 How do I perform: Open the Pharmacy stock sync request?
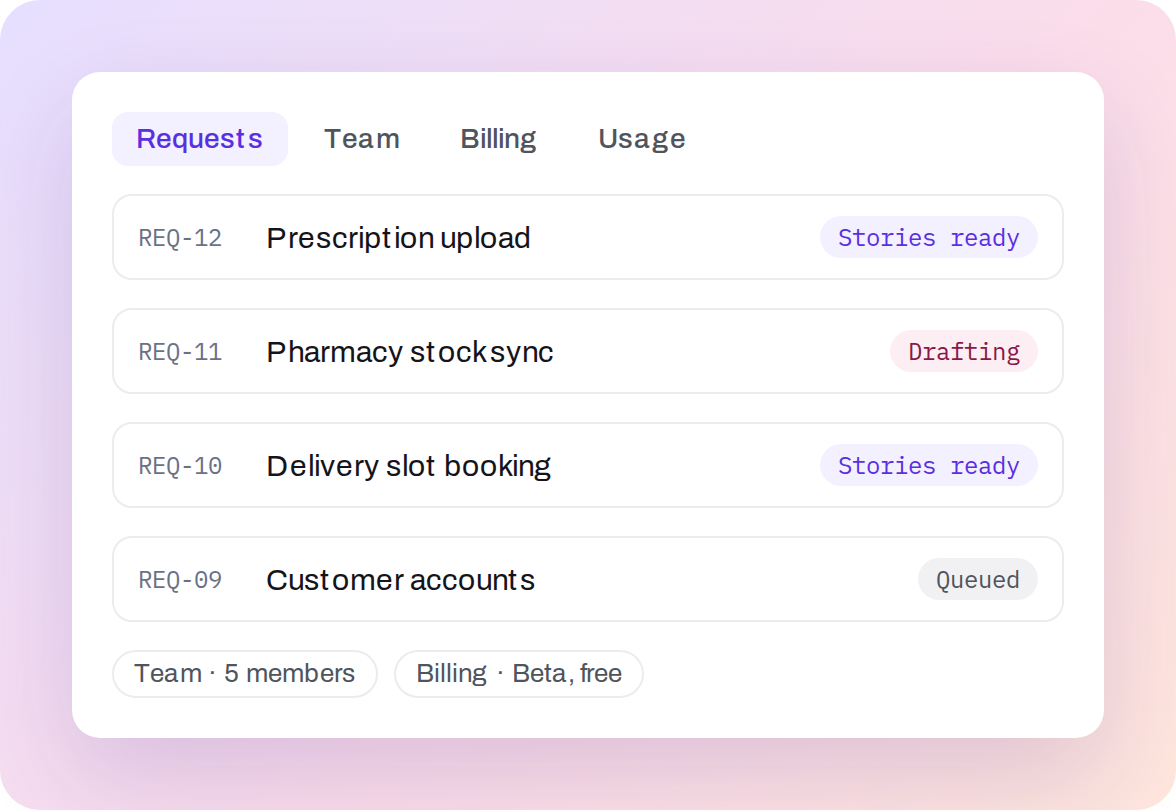coord(588,351)
